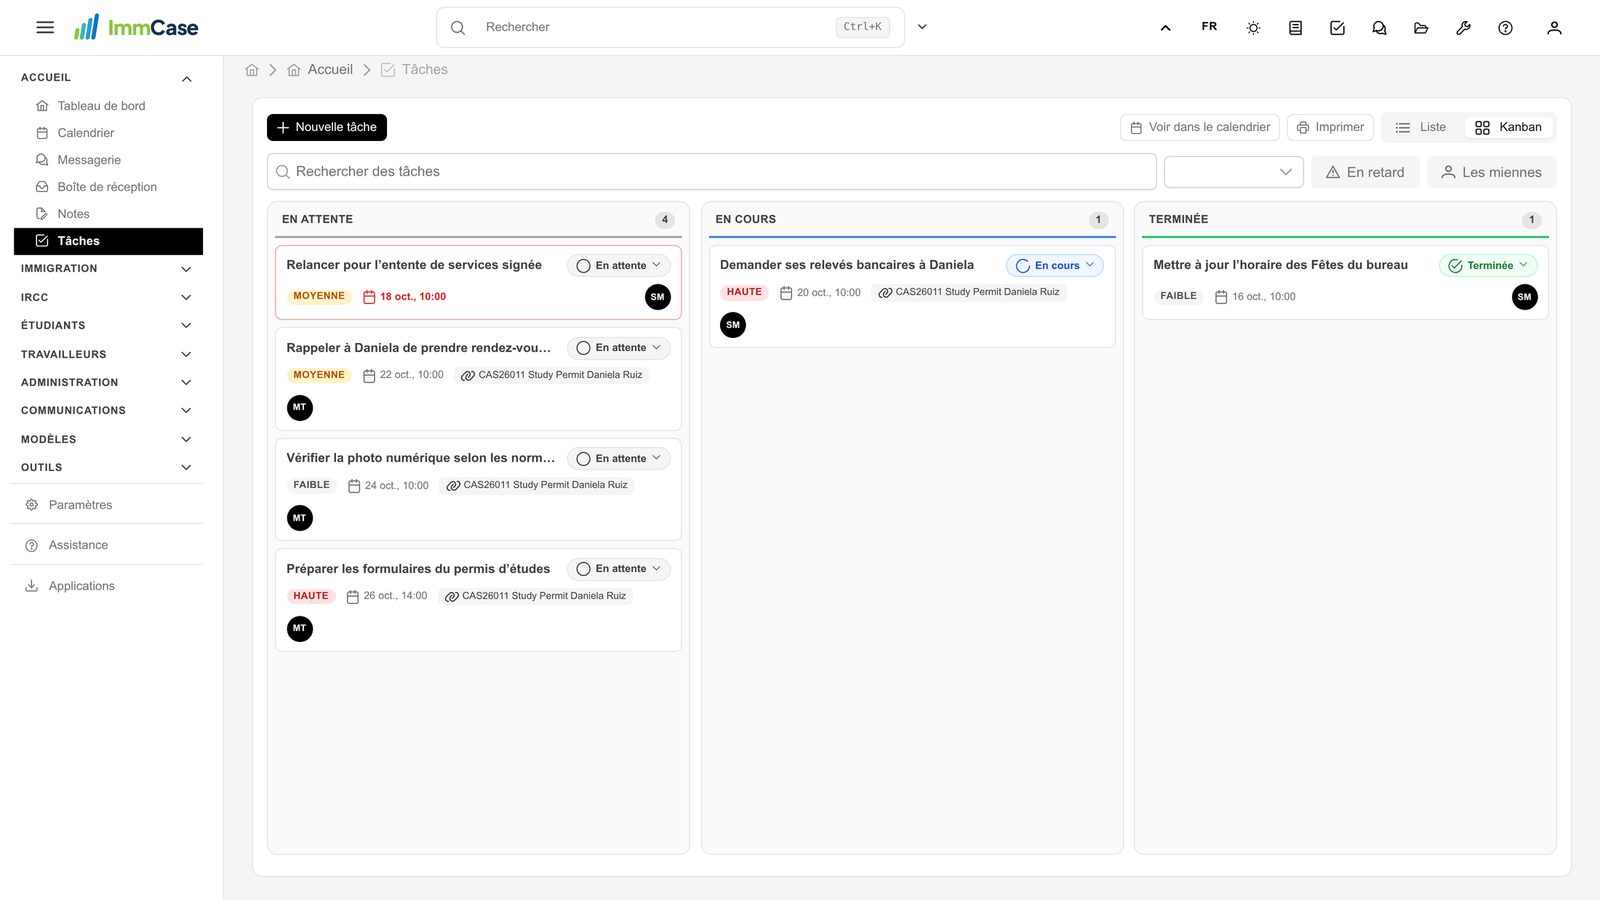This screenshot has width=1600, height=900.
Task: Open En cours status dropdown on Demander ses relevés
Action: click(1055, 266)
